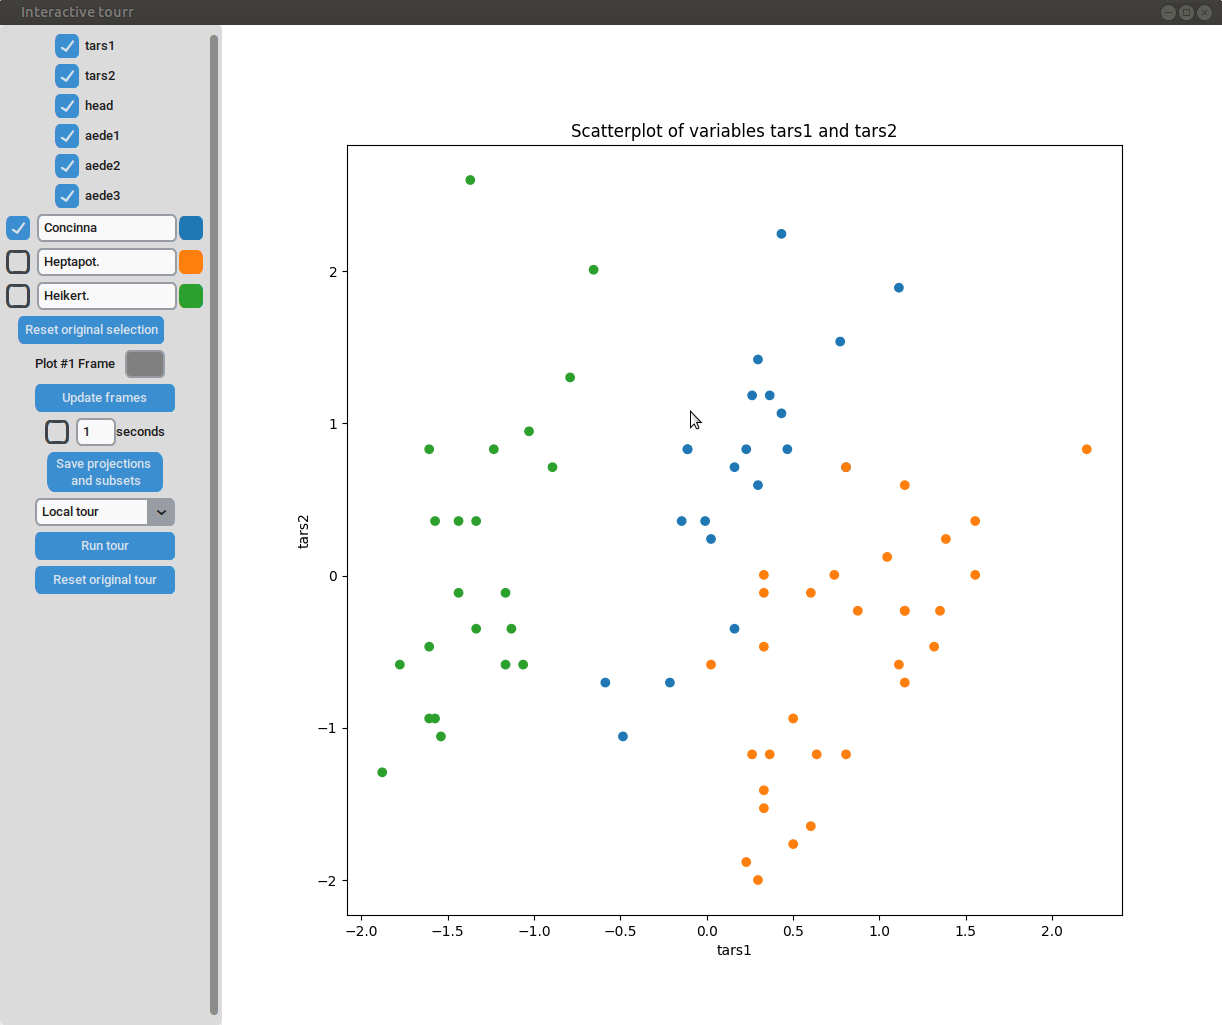Close the Interactive tourr window
Viewport: 1222px width, 1025px height.
[x=1204, y=12]
